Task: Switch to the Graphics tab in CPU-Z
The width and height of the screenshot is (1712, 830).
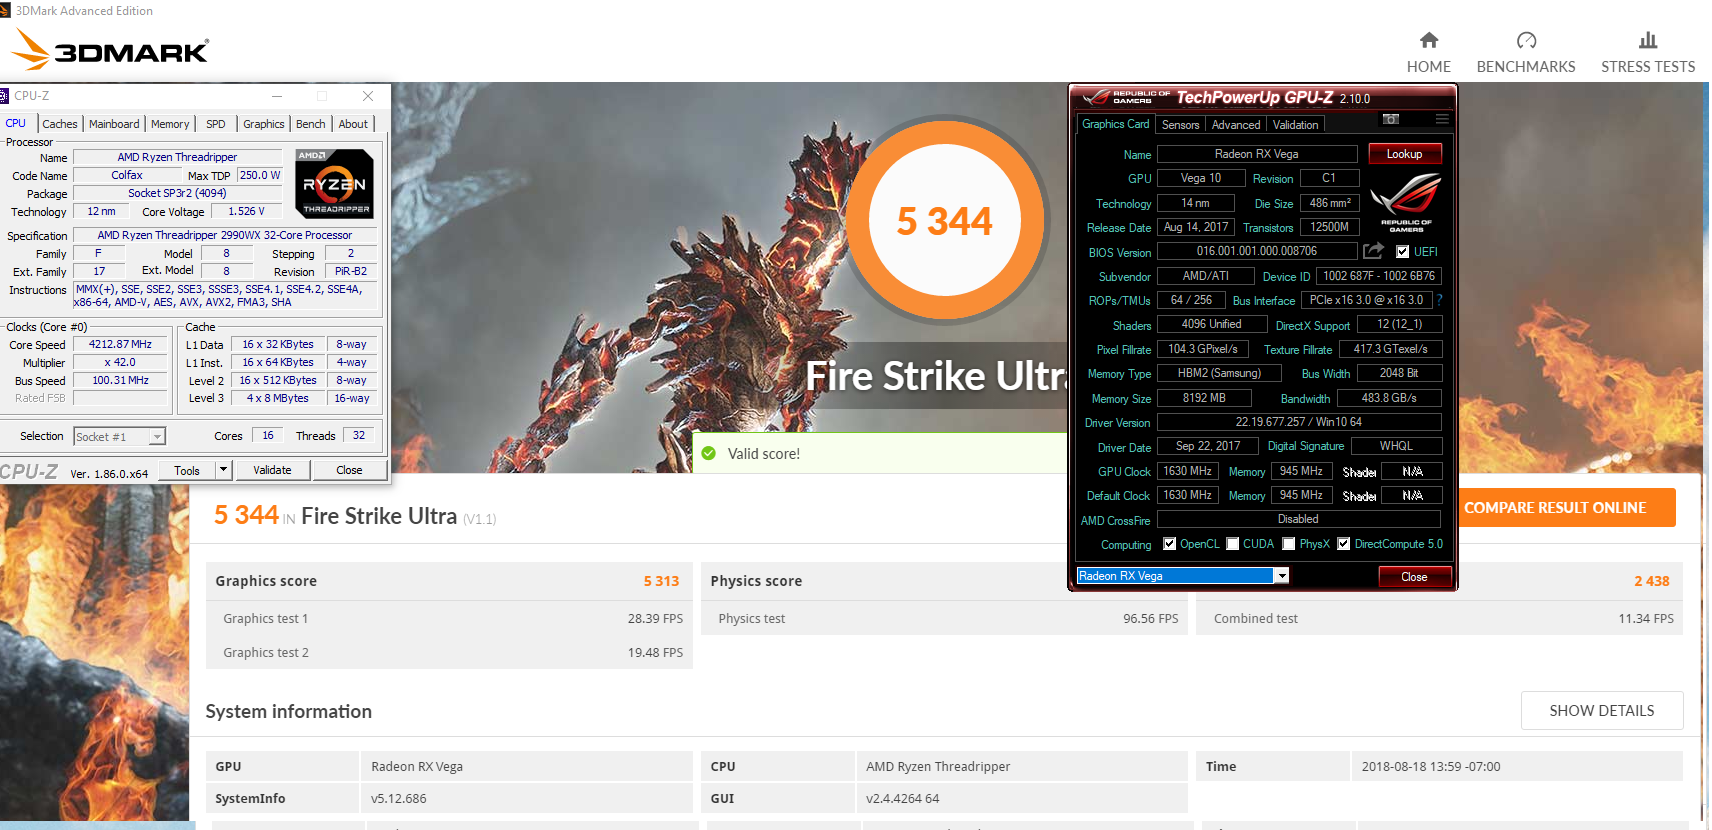Action: coord(264,124)
